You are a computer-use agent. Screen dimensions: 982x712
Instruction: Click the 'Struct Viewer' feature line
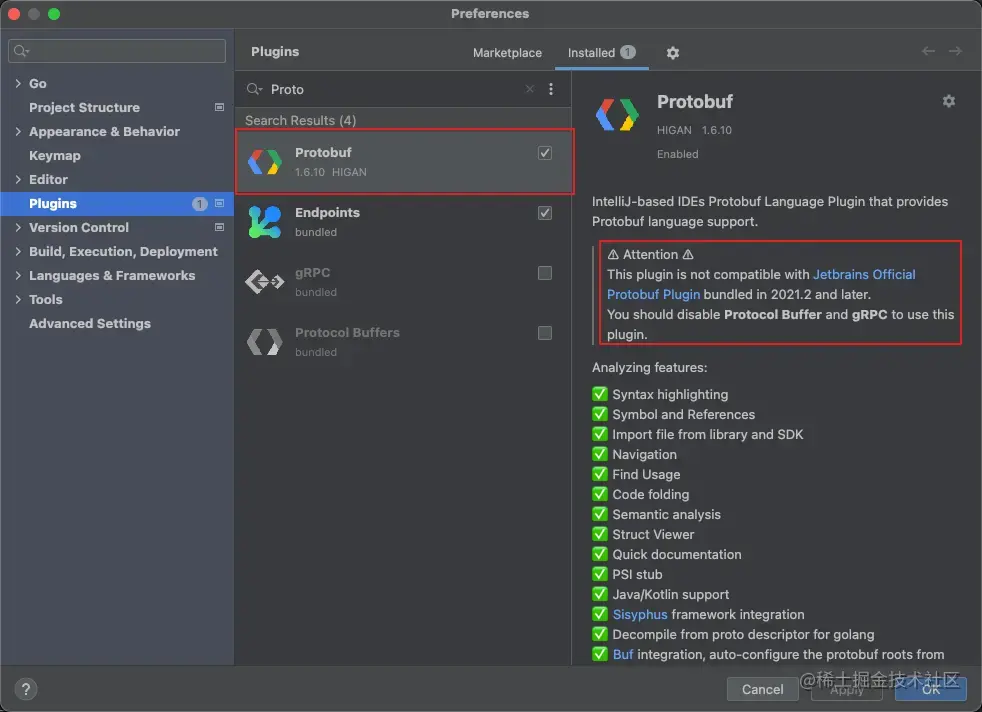[653, 535]
